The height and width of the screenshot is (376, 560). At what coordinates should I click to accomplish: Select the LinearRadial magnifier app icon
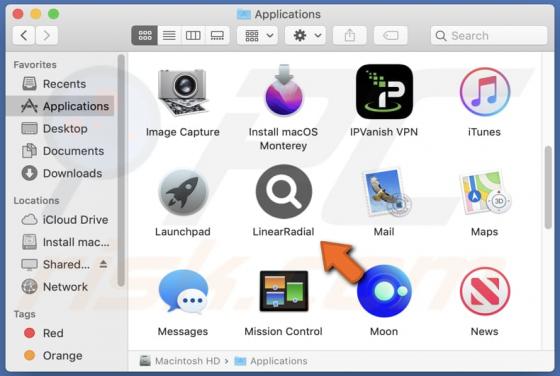(x=284, y=192)
